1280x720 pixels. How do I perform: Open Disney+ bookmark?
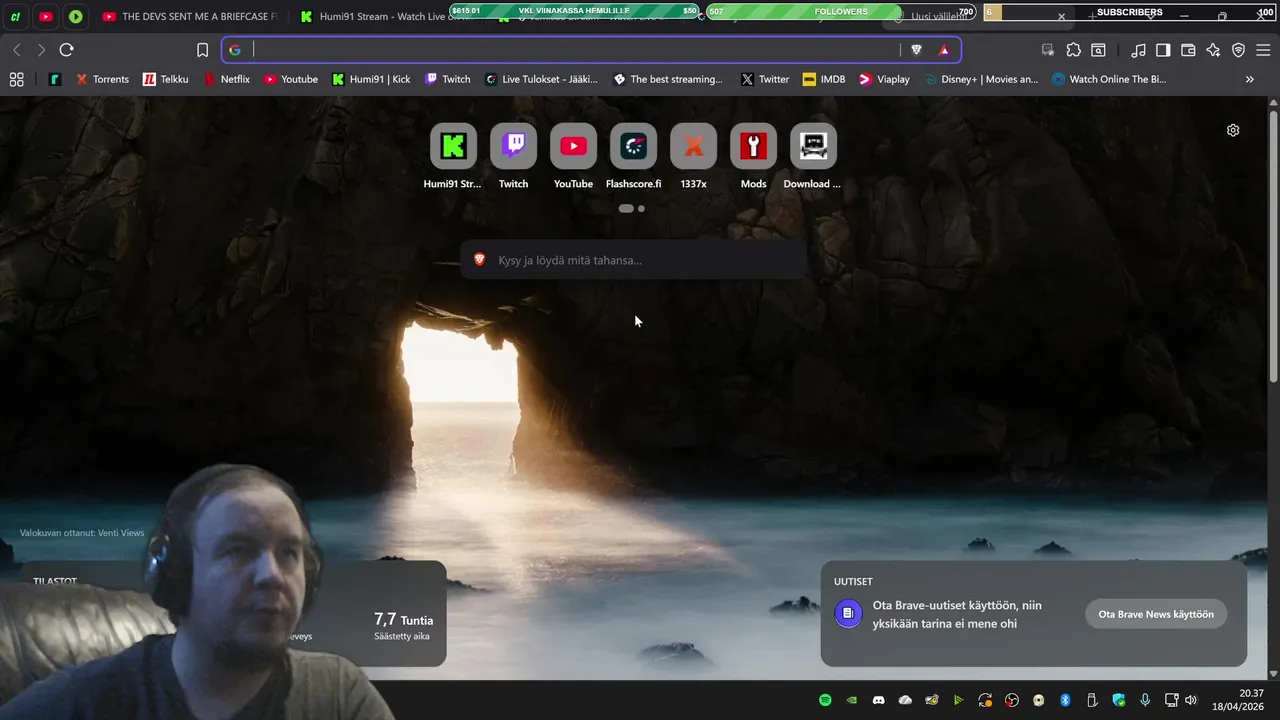(x=981, y=79)
